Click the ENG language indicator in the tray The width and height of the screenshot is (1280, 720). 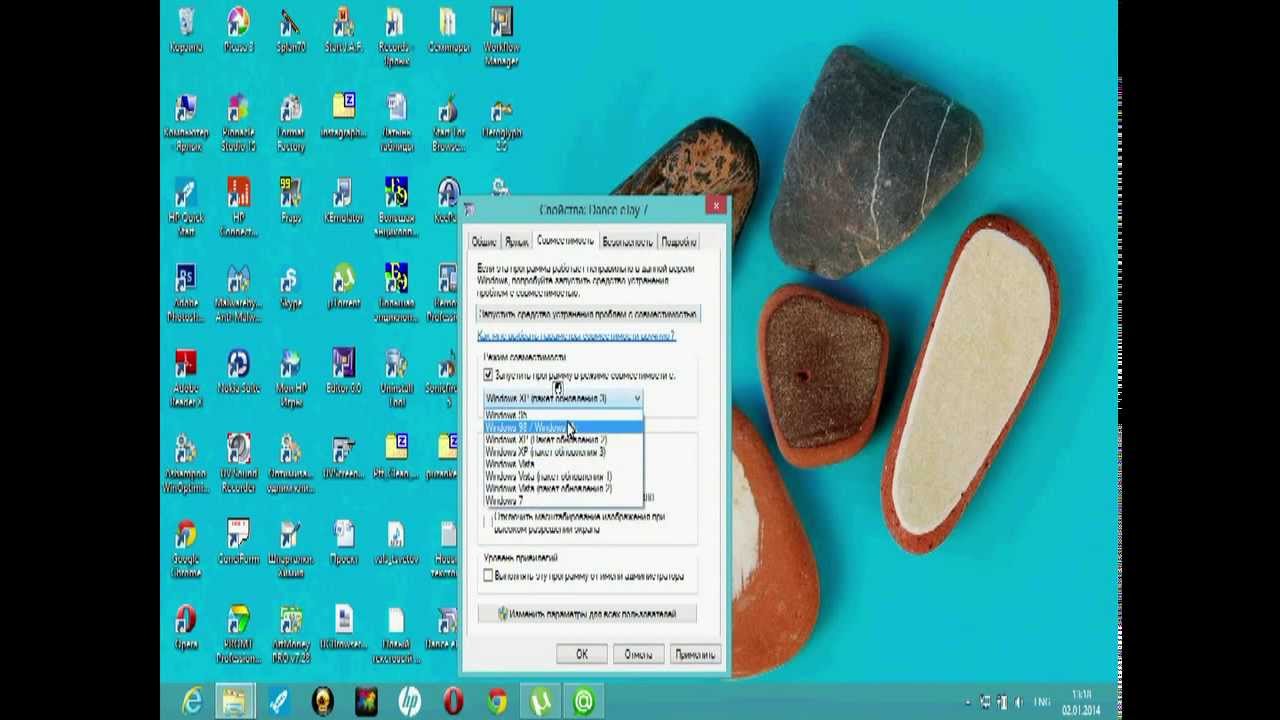(1043, 703)
